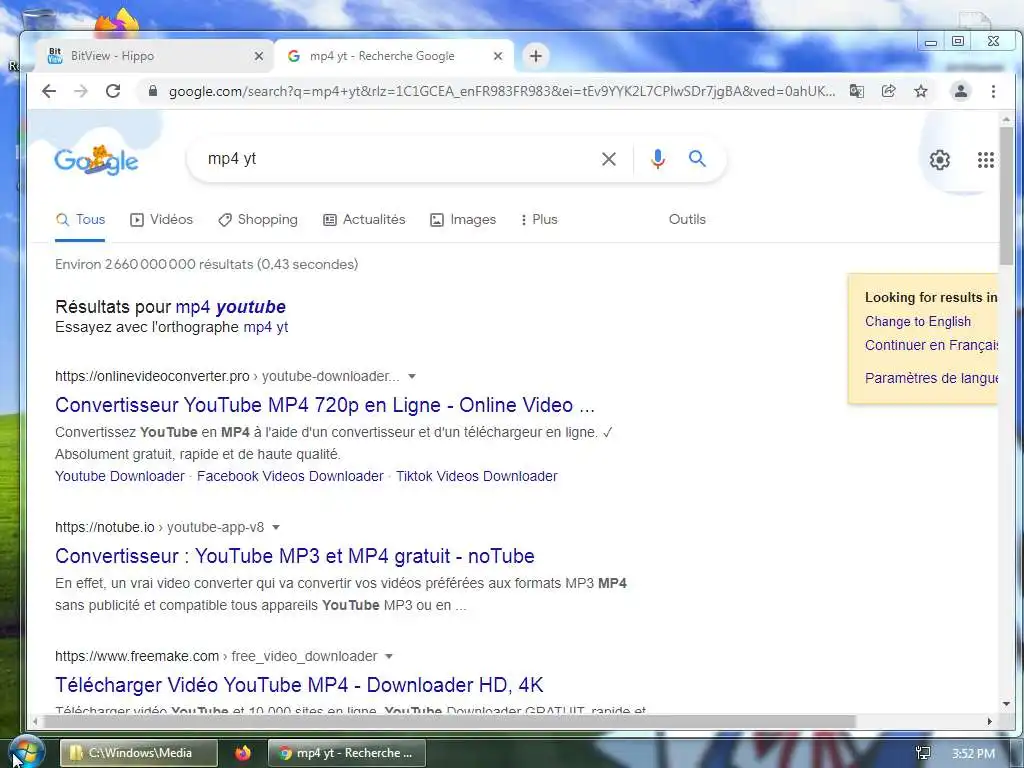The height and width of the screenshot is (768, 1024).
Task: Share this page via address bar icon
Action: (x=888, y=91)
